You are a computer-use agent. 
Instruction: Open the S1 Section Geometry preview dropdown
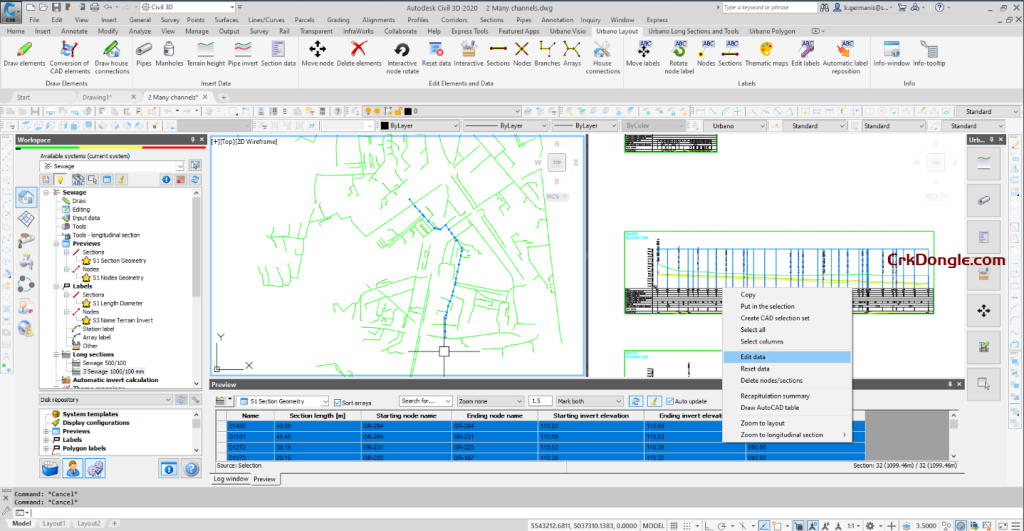pyautogui.click(x=283, y=401)
